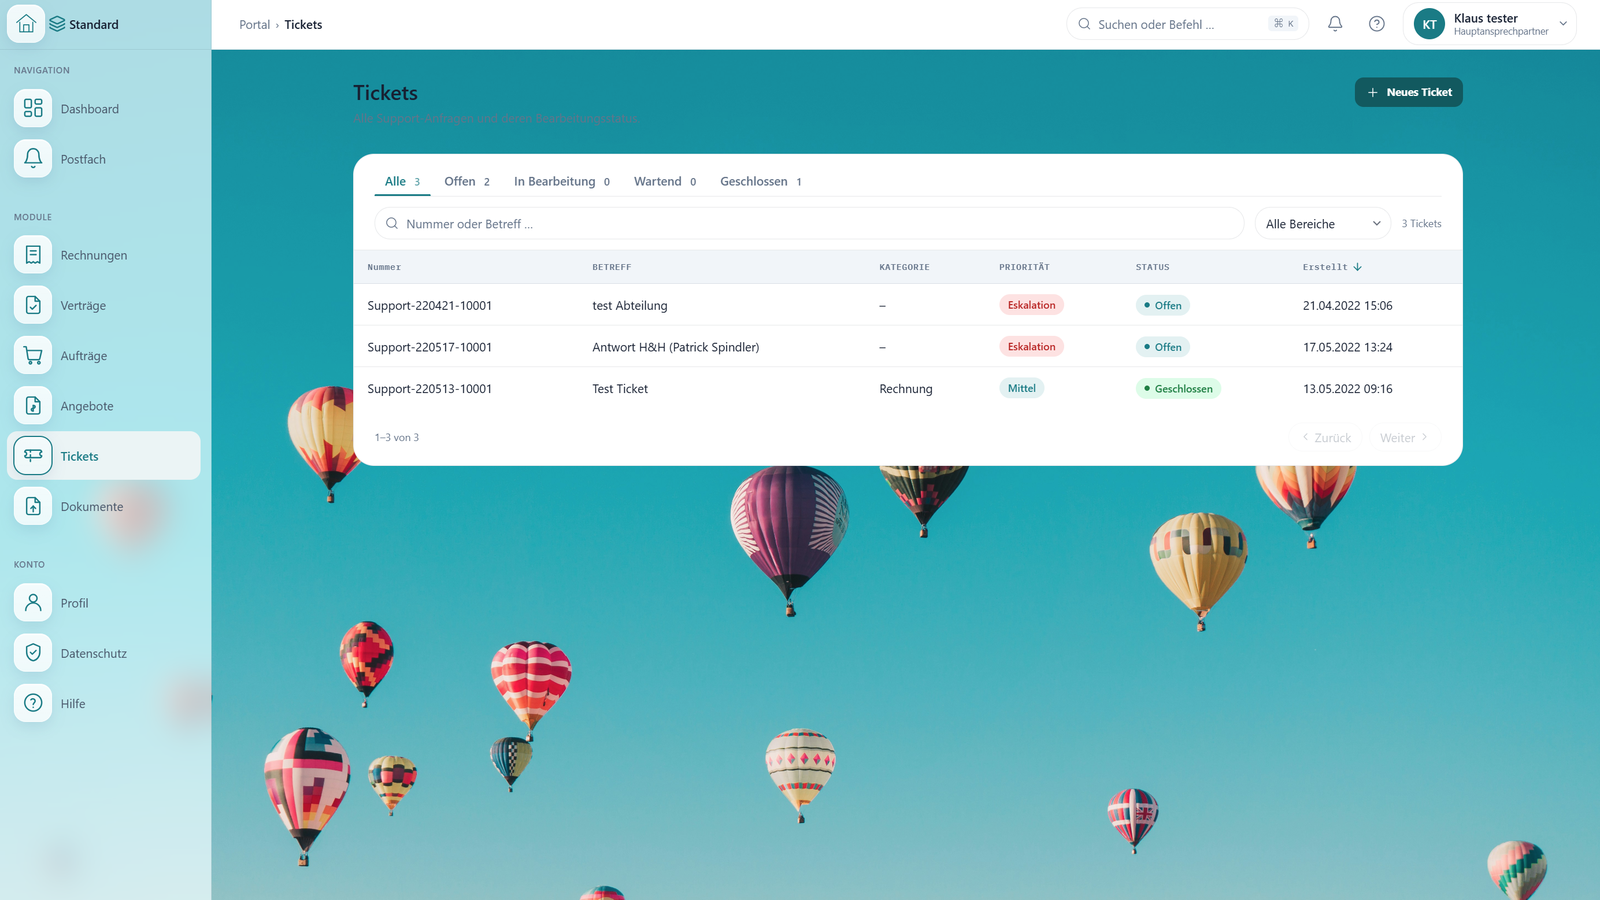Open the Aufträge shopping cart icon
1600x900 pixels.
pyautogui.click(x=33, y=355)
